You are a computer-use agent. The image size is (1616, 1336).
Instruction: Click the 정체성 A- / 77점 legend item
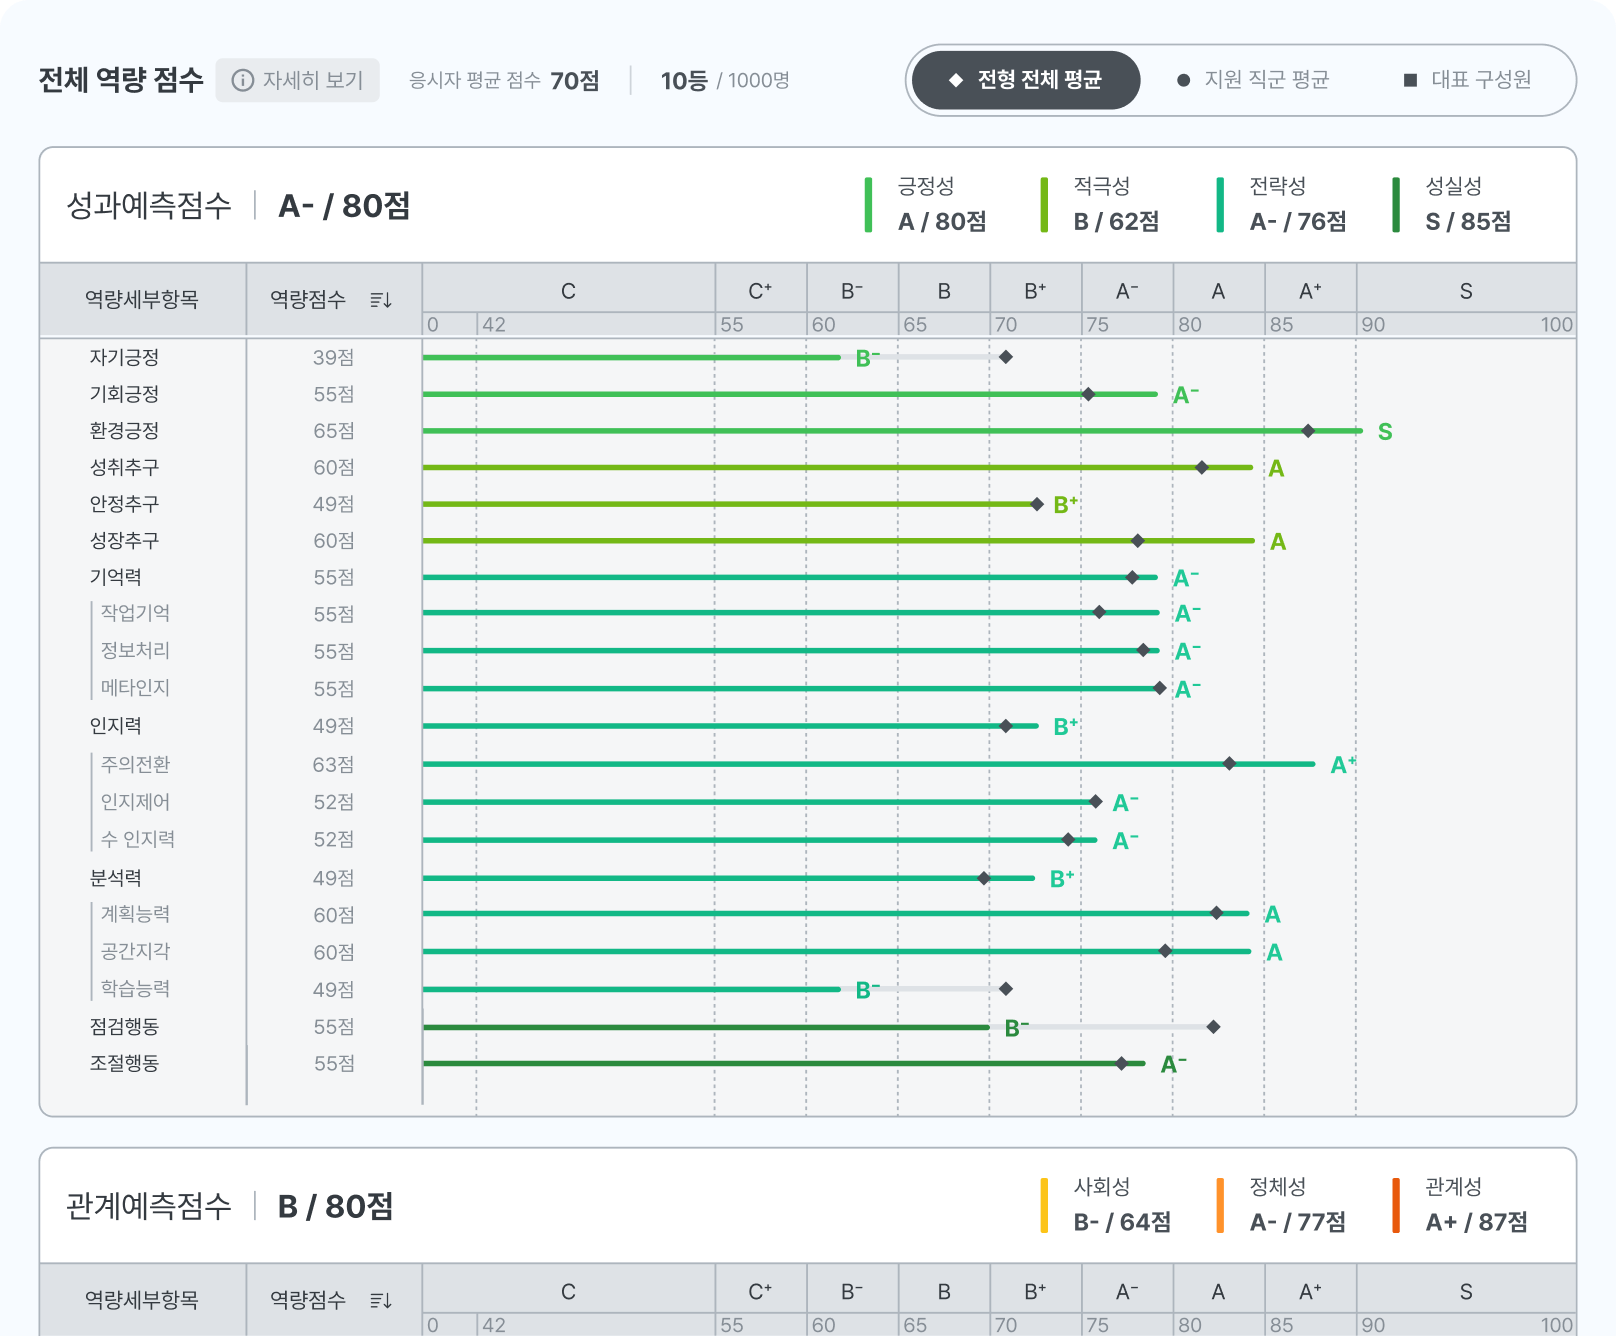tap(1282, 1205)
